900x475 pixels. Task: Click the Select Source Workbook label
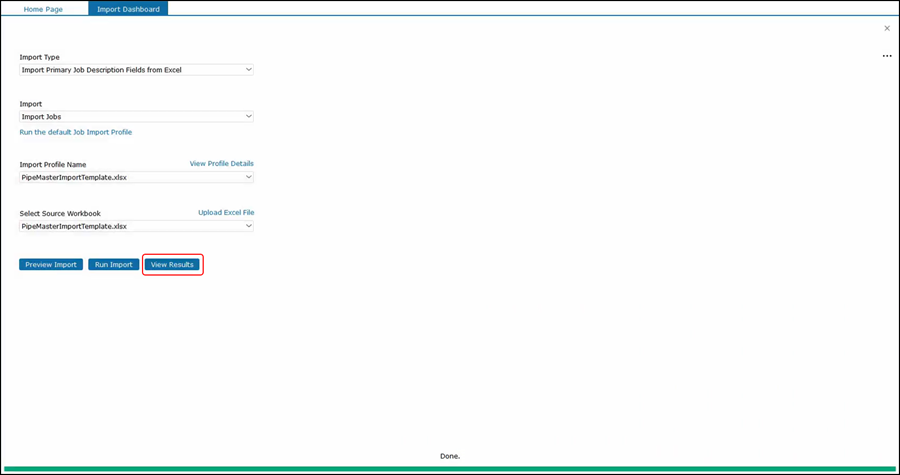tap(60, 214)
